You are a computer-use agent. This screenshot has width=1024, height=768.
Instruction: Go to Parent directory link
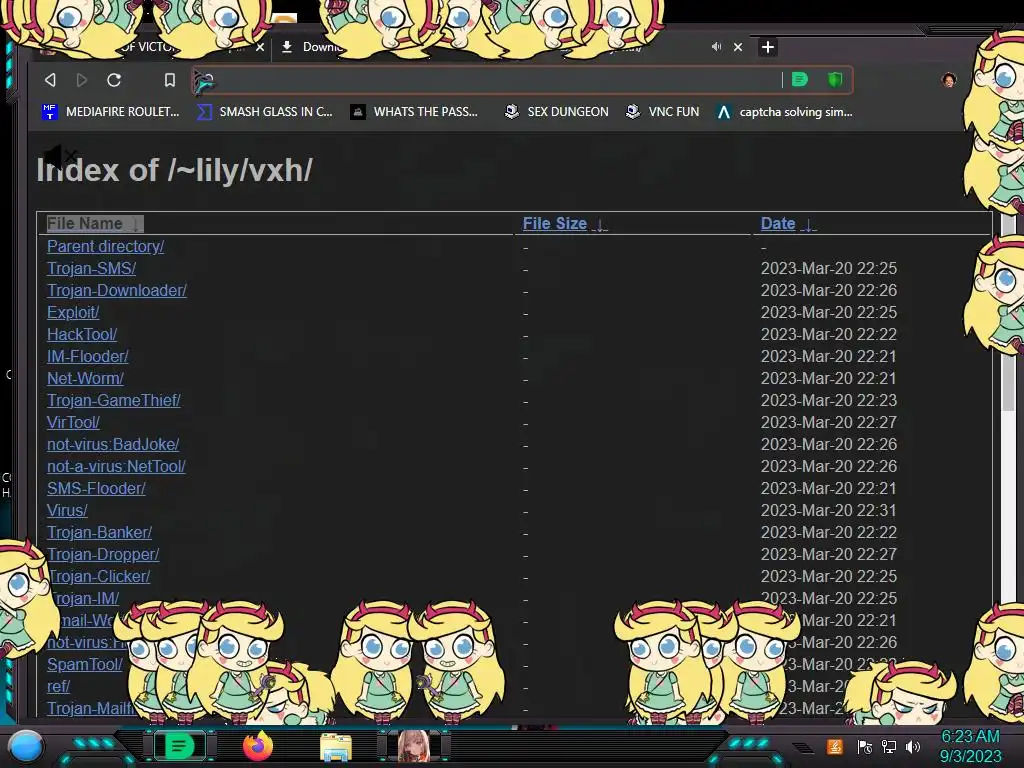[105, 246]
